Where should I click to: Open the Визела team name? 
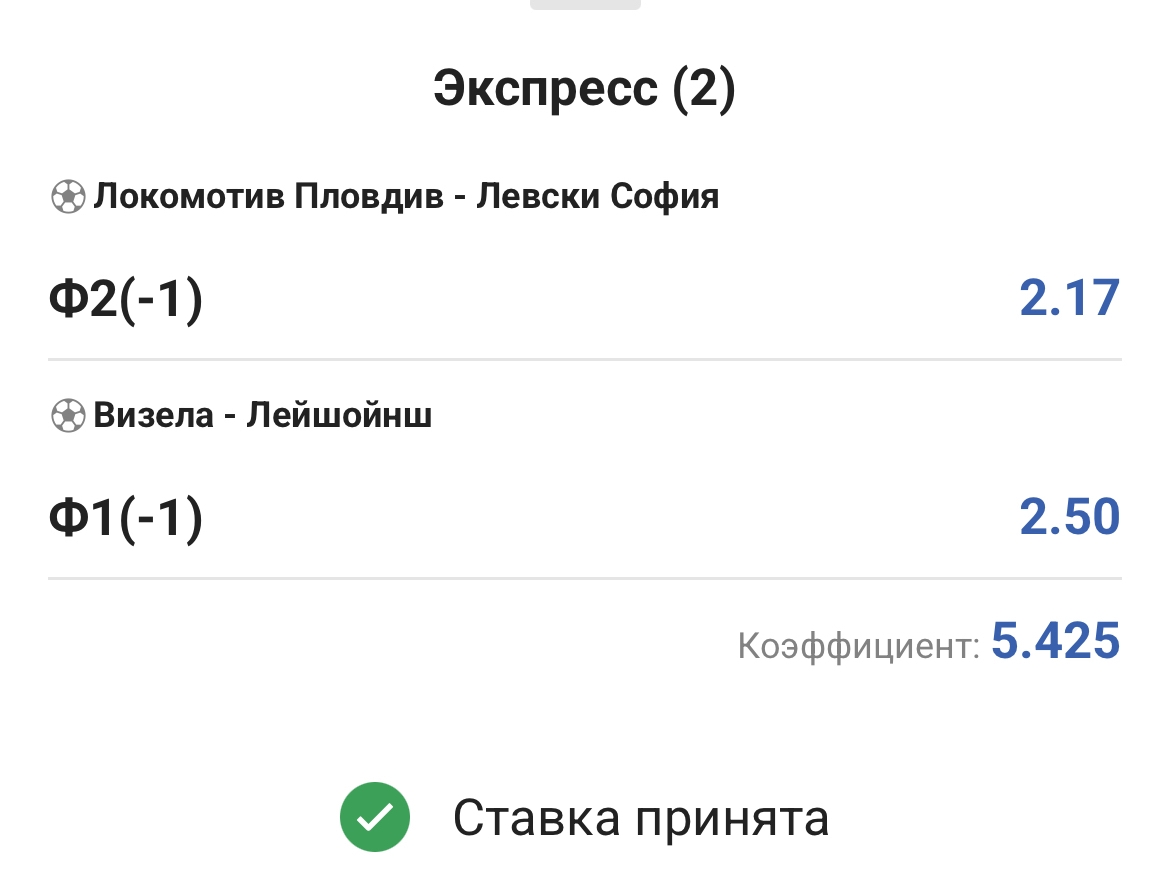point(153,415)
